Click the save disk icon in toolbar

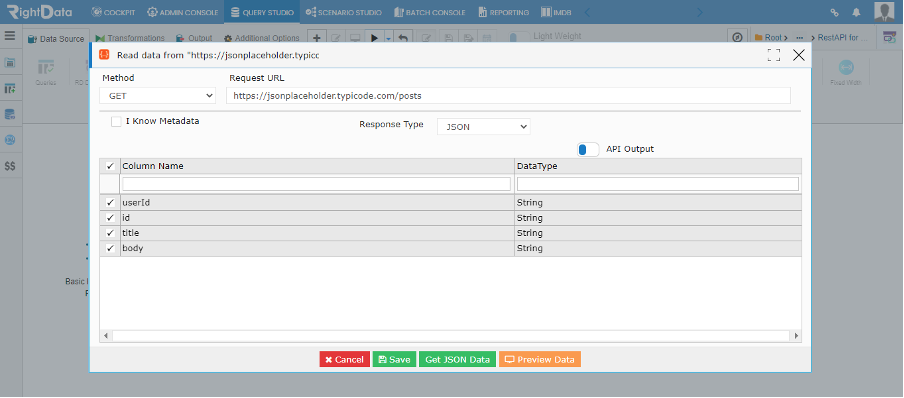(449, 38)
